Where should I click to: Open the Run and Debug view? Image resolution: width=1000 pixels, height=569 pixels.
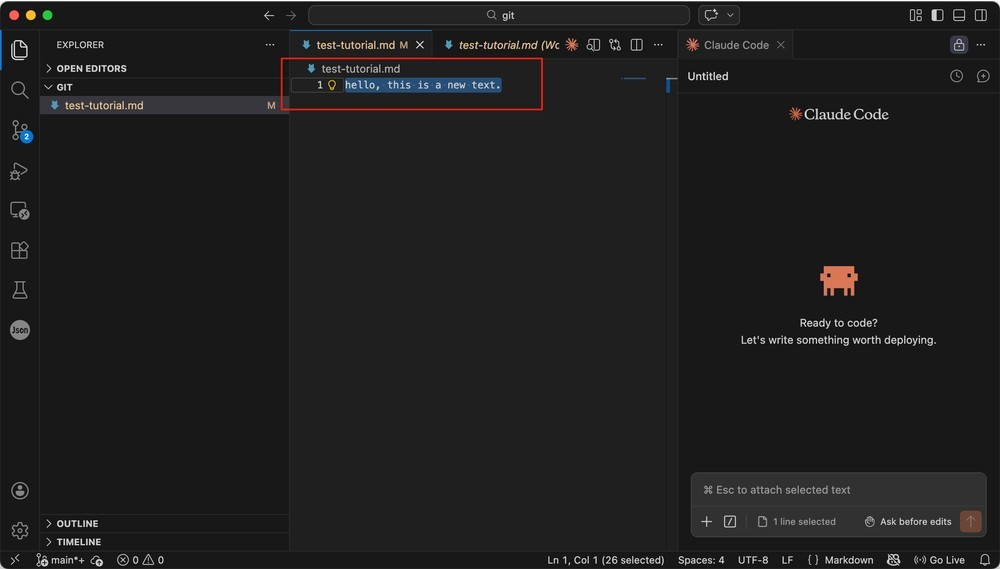click(x=20, y=171)
